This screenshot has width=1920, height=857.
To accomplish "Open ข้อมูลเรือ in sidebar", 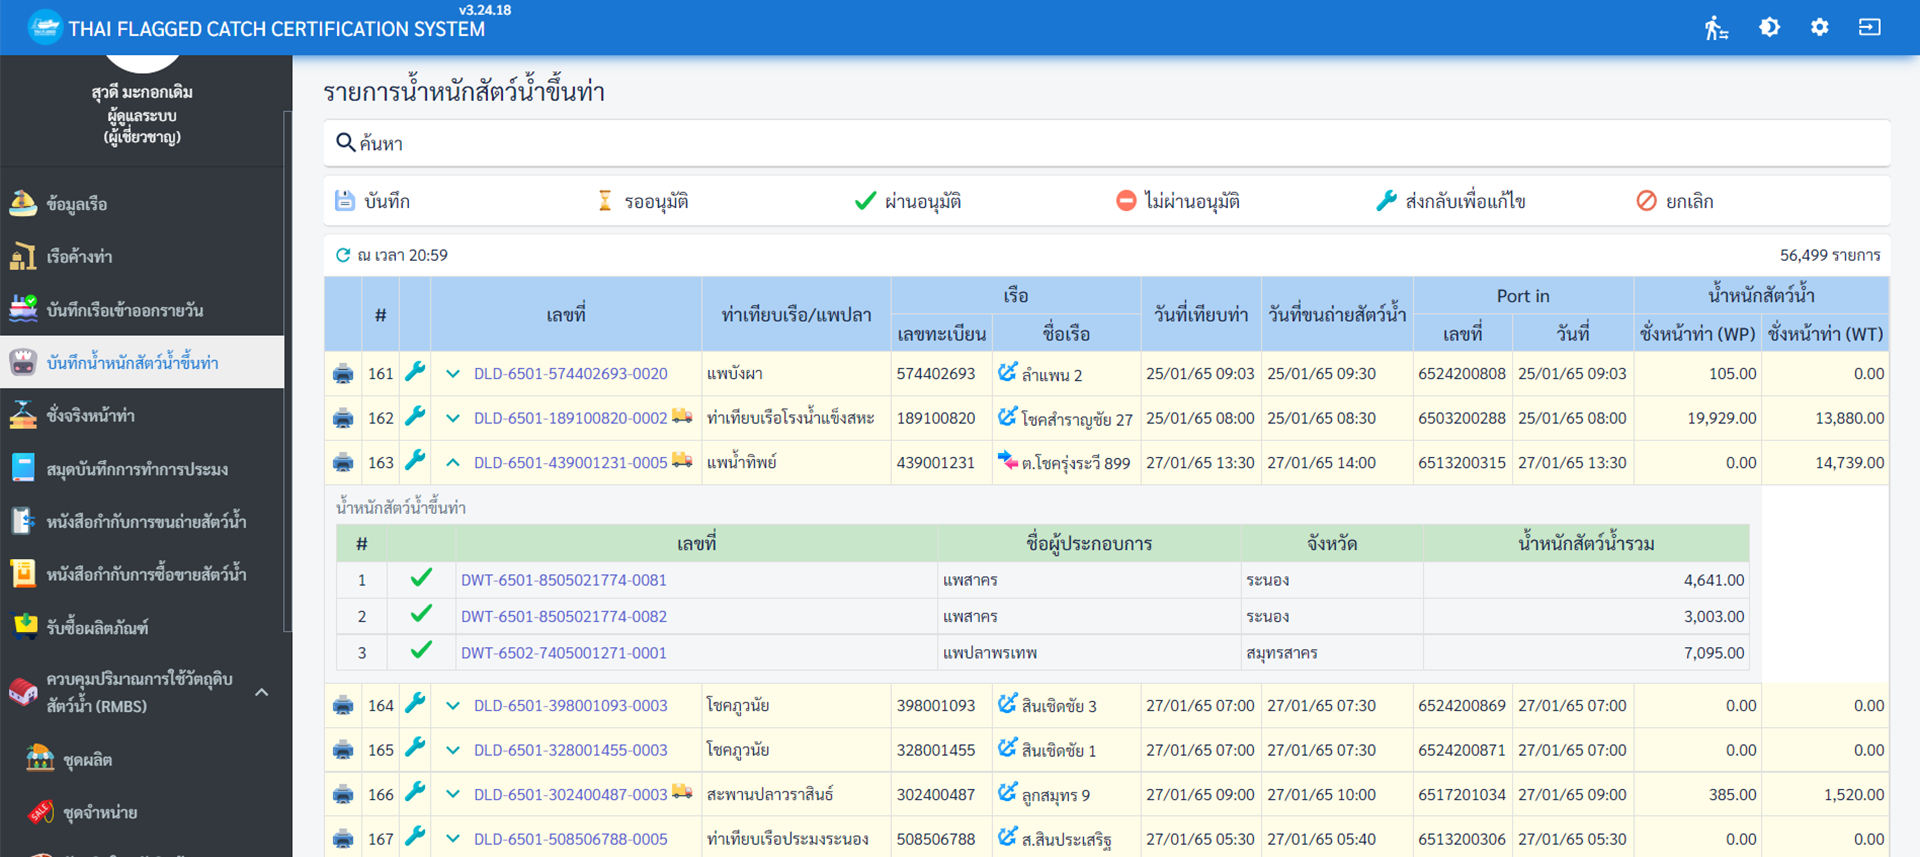I will click(x=142, y=204).
